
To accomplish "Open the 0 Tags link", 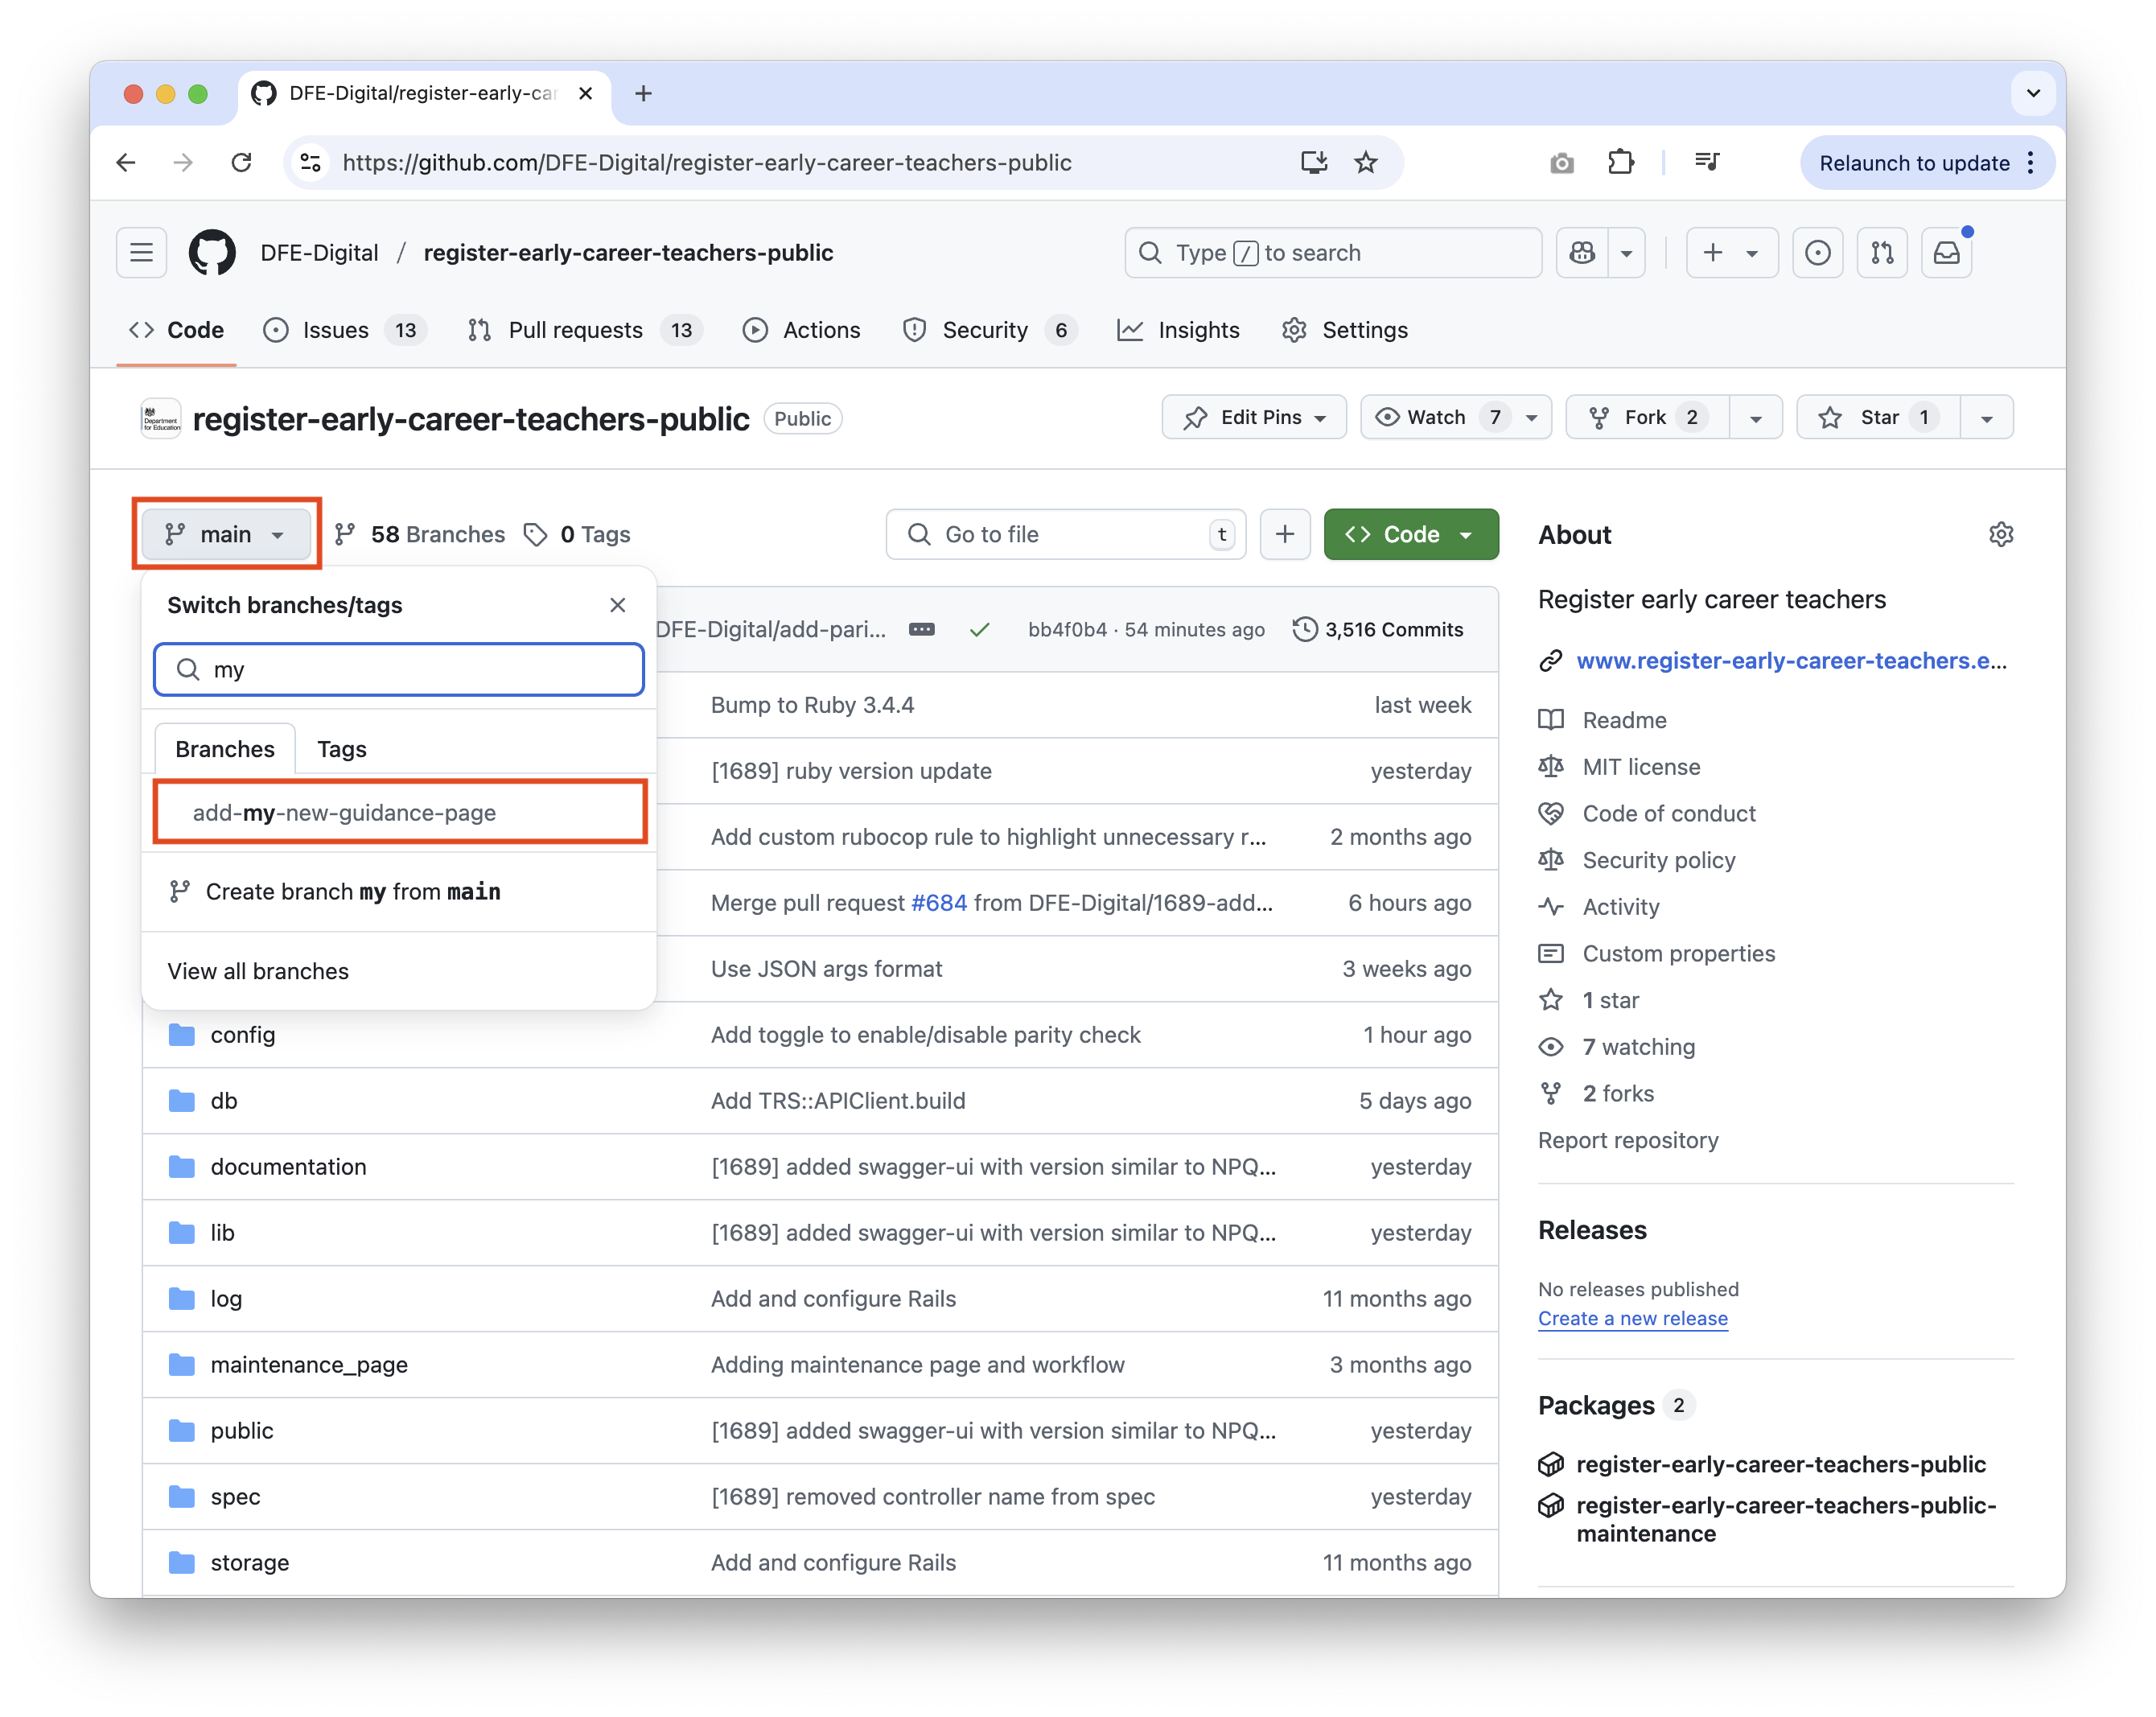I will click(577, 534).
